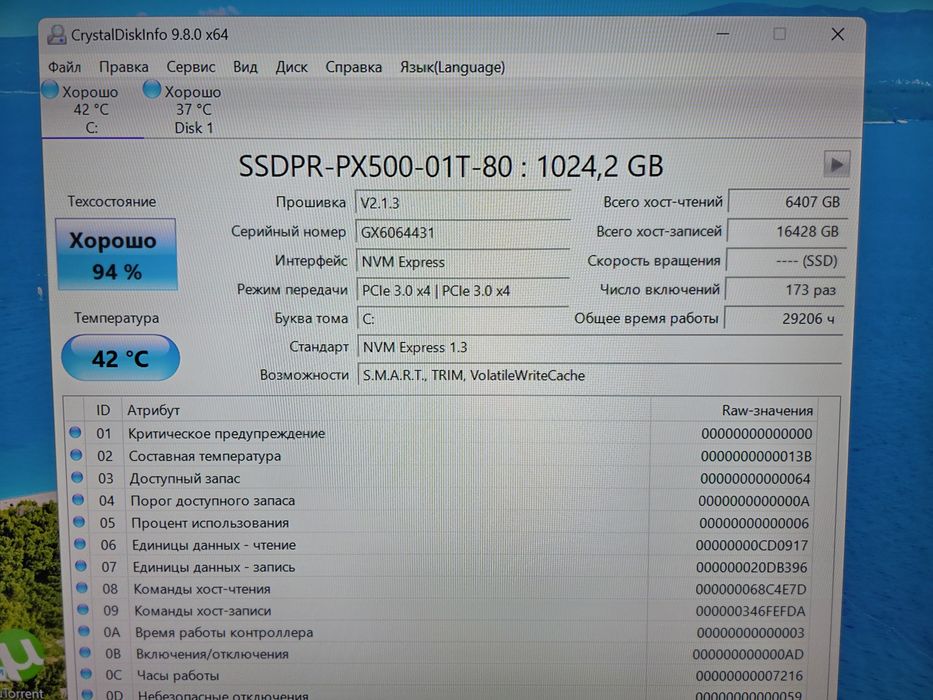The image size is (933, 700).
Task: Select row 0B Включения/отключения
Action: (x=441, y=654)
